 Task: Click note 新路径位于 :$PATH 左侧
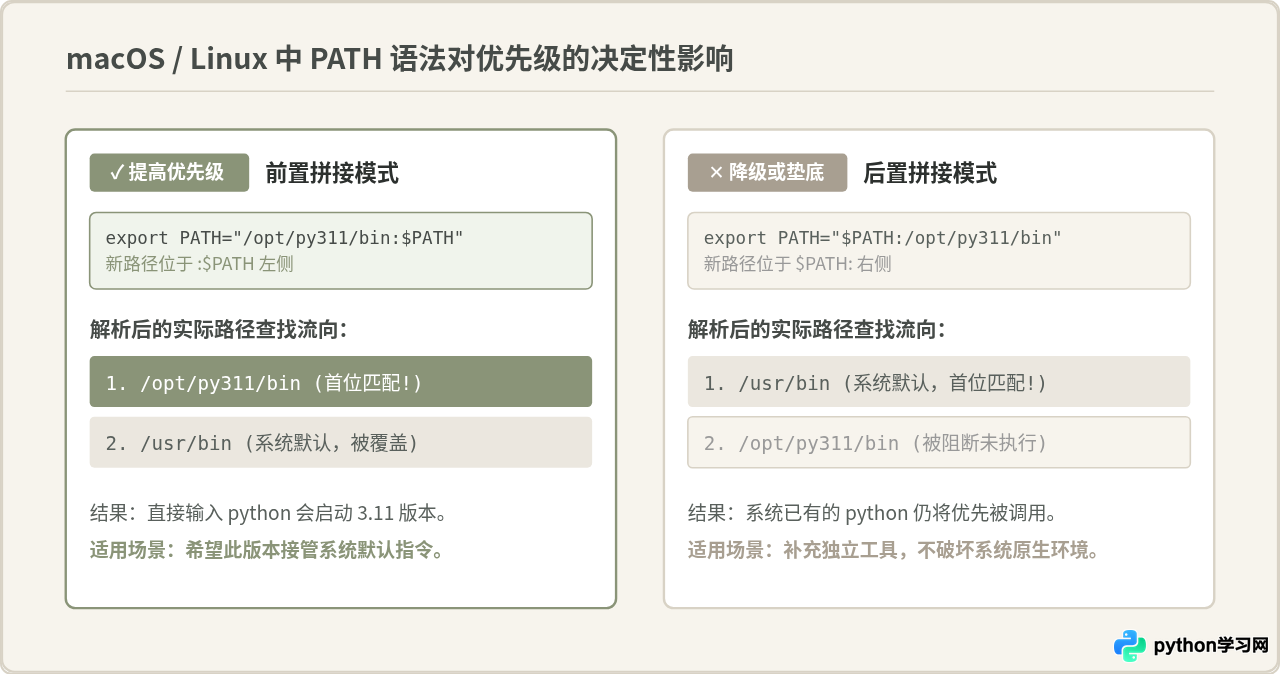[x=199, y=264]
